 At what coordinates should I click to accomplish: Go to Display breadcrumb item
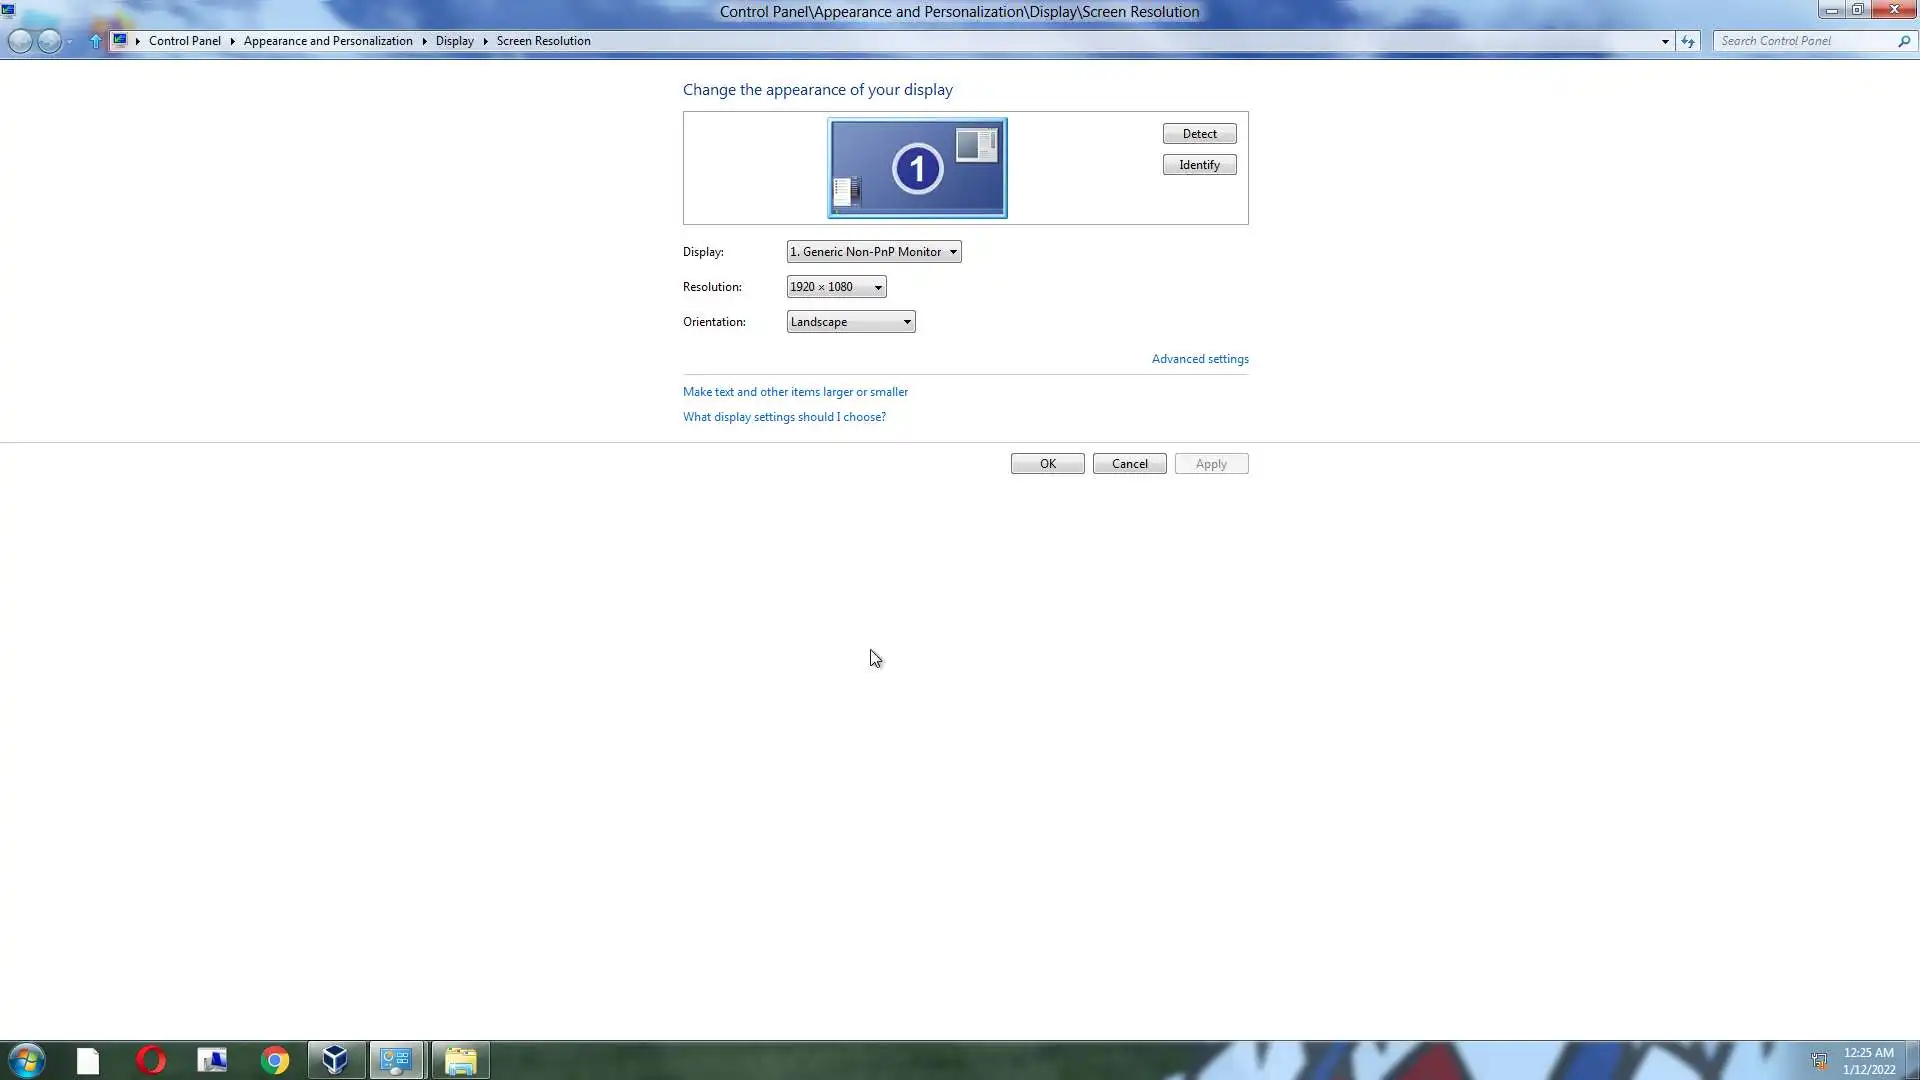(454, 41)
